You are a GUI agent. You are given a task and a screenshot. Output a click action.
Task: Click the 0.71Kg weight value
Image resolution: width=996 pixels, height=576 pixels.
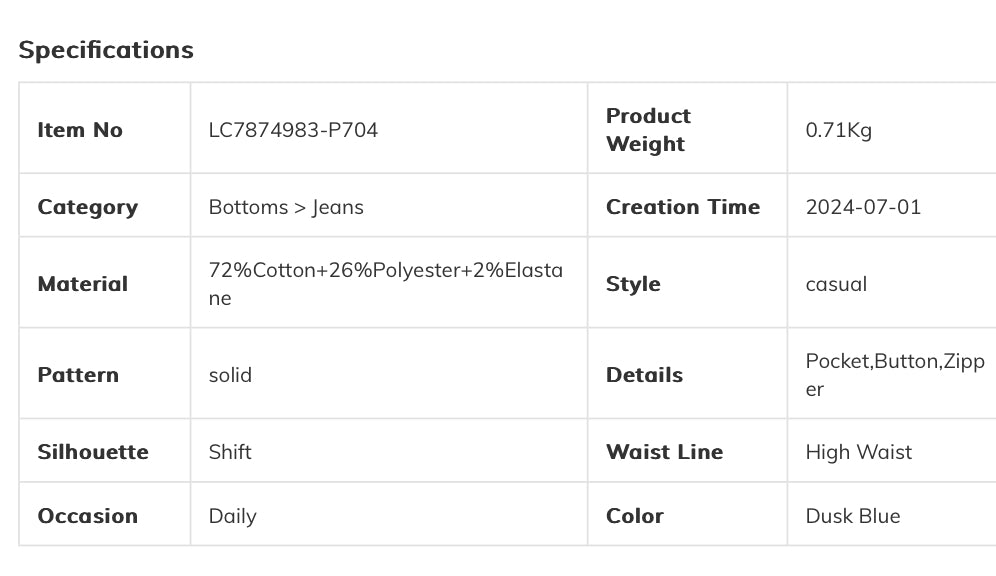838,130
